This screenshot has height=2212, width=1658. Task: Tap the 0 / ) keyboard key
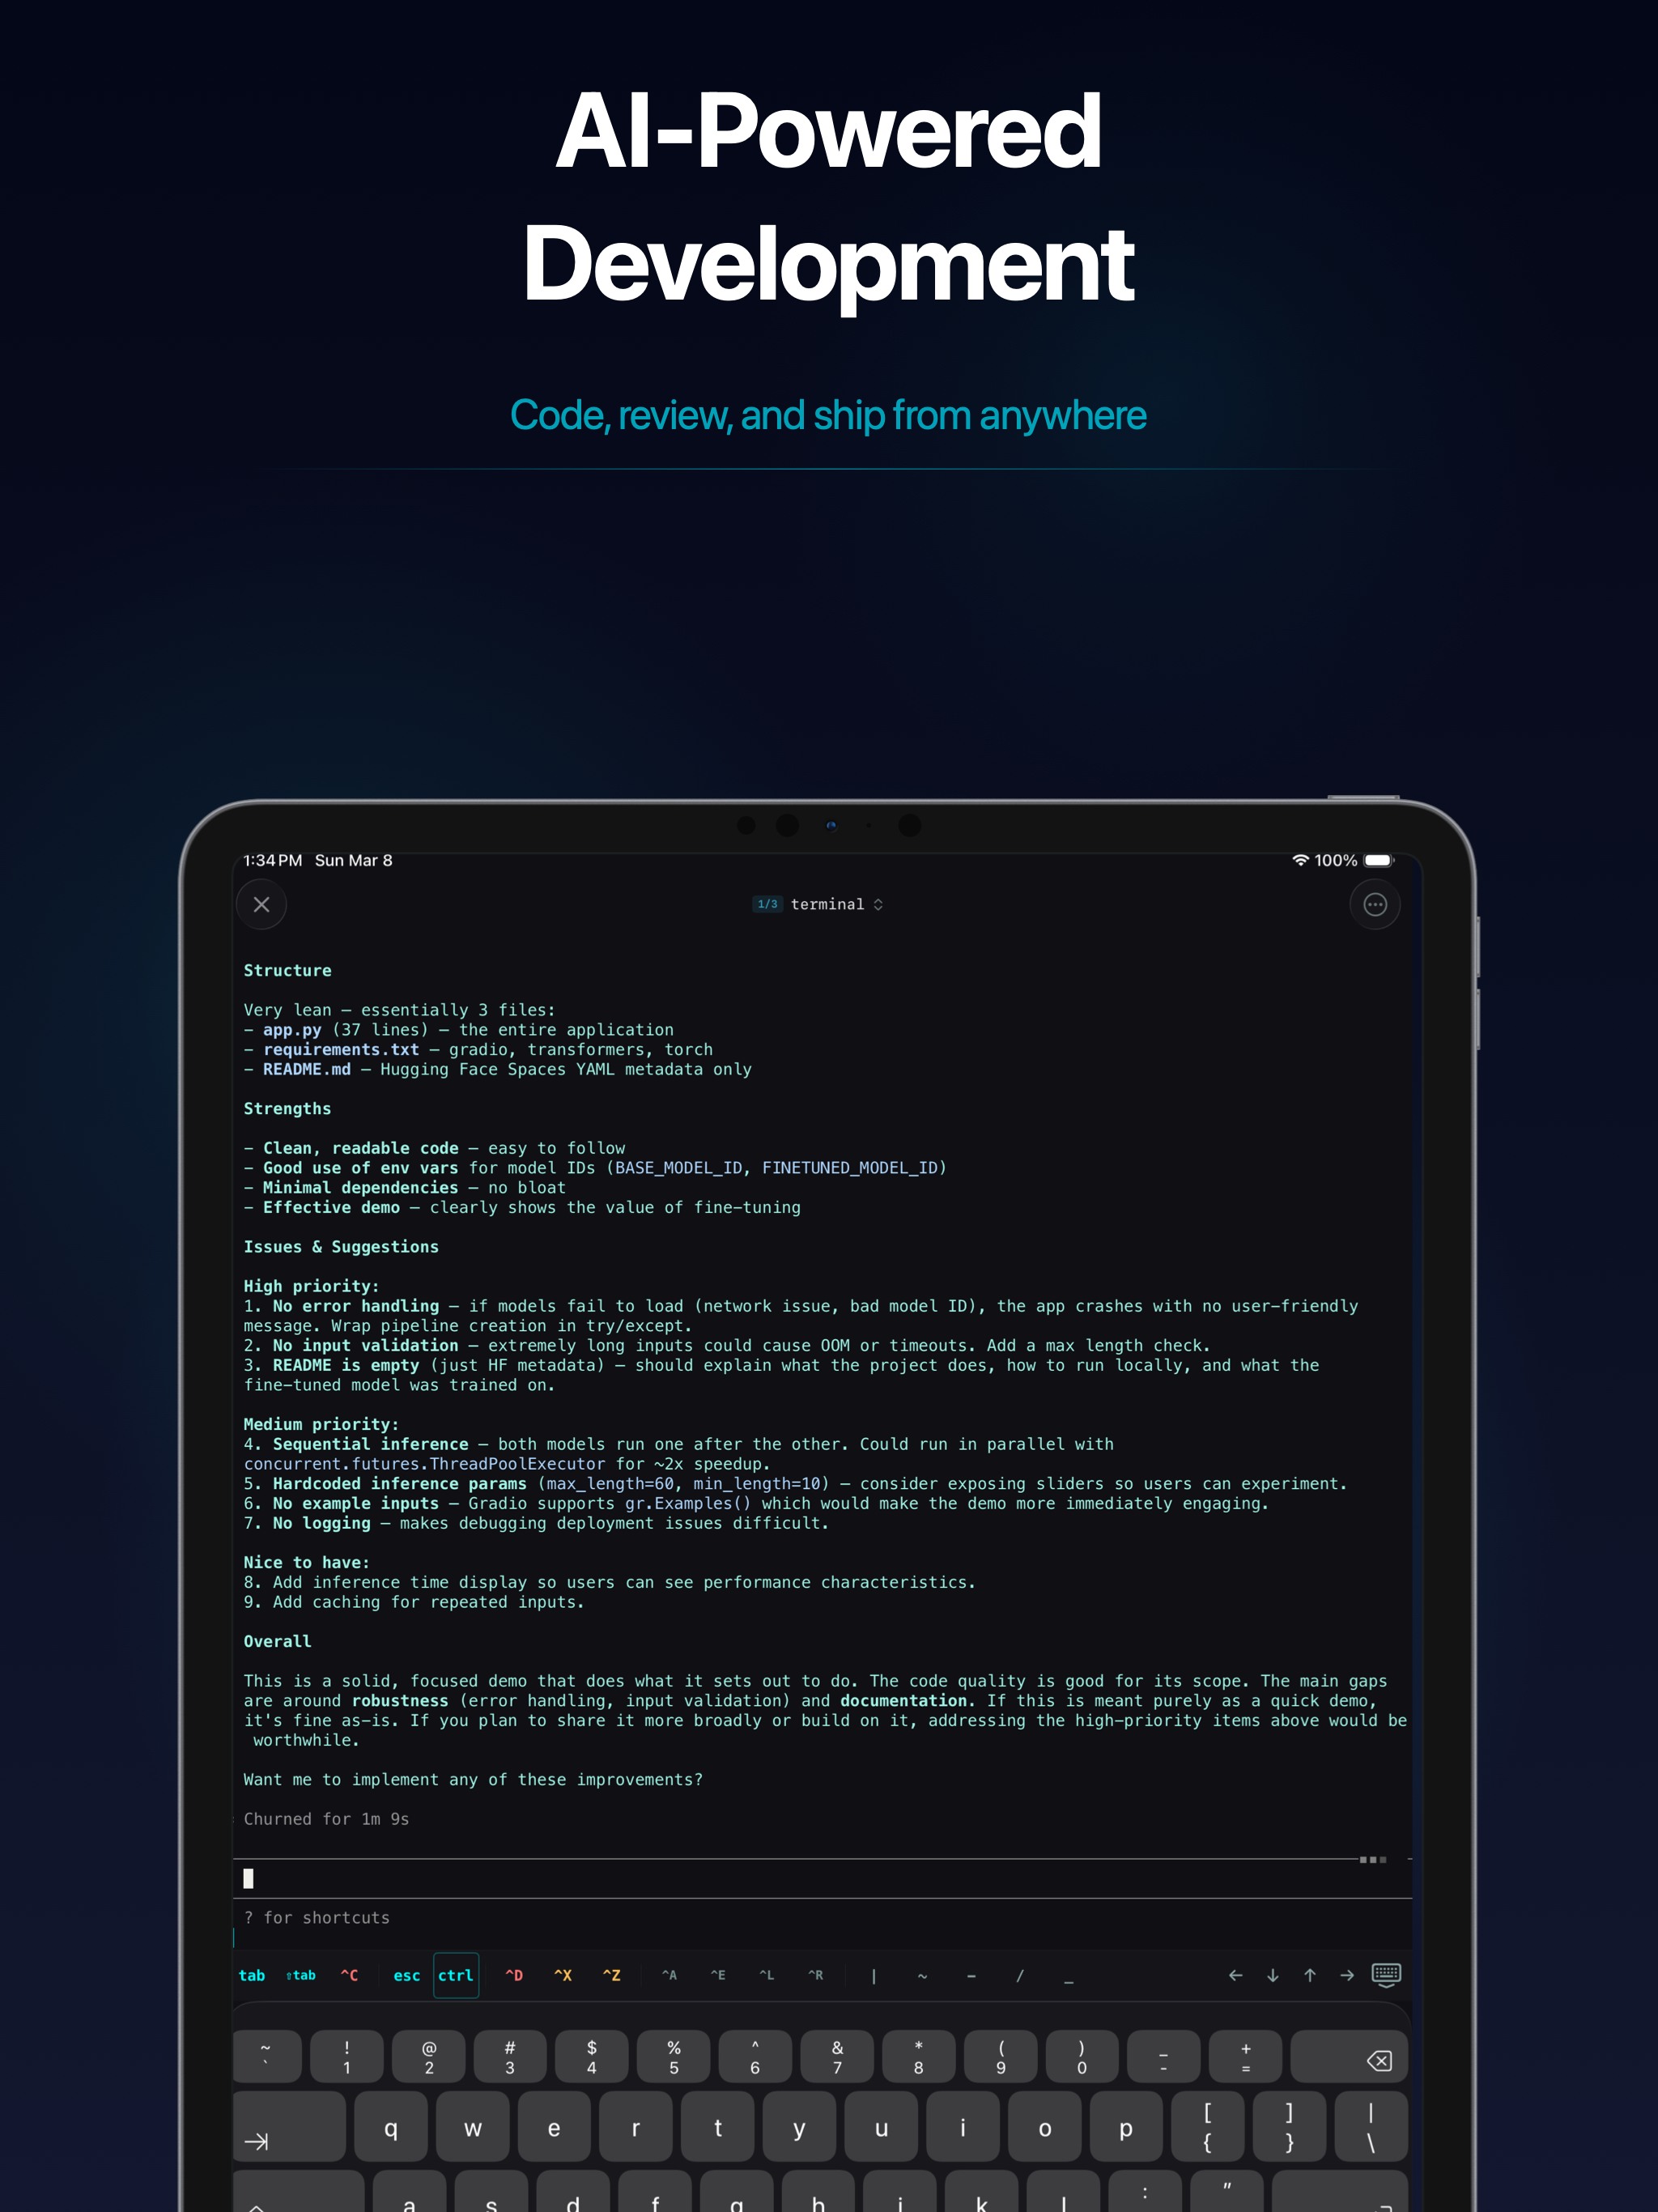point(1082,2056)
